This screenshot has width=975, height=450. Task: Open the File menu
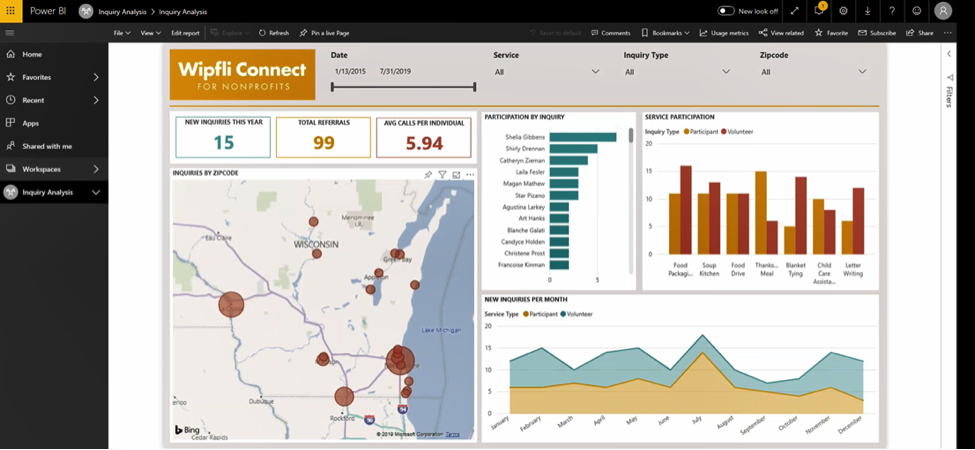[121, 33]
